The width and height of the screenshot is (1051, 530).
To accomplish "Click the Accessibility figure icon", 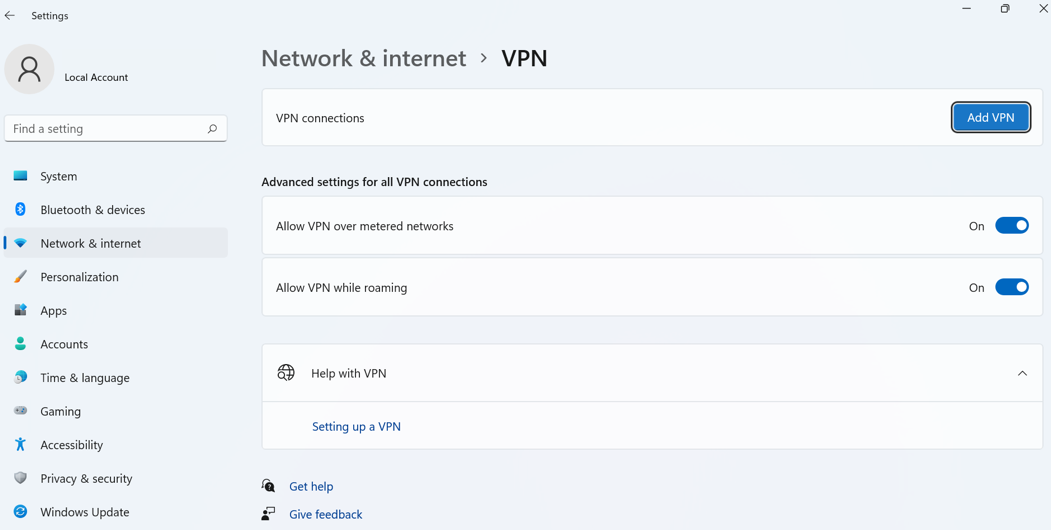I will click(20, 445).
